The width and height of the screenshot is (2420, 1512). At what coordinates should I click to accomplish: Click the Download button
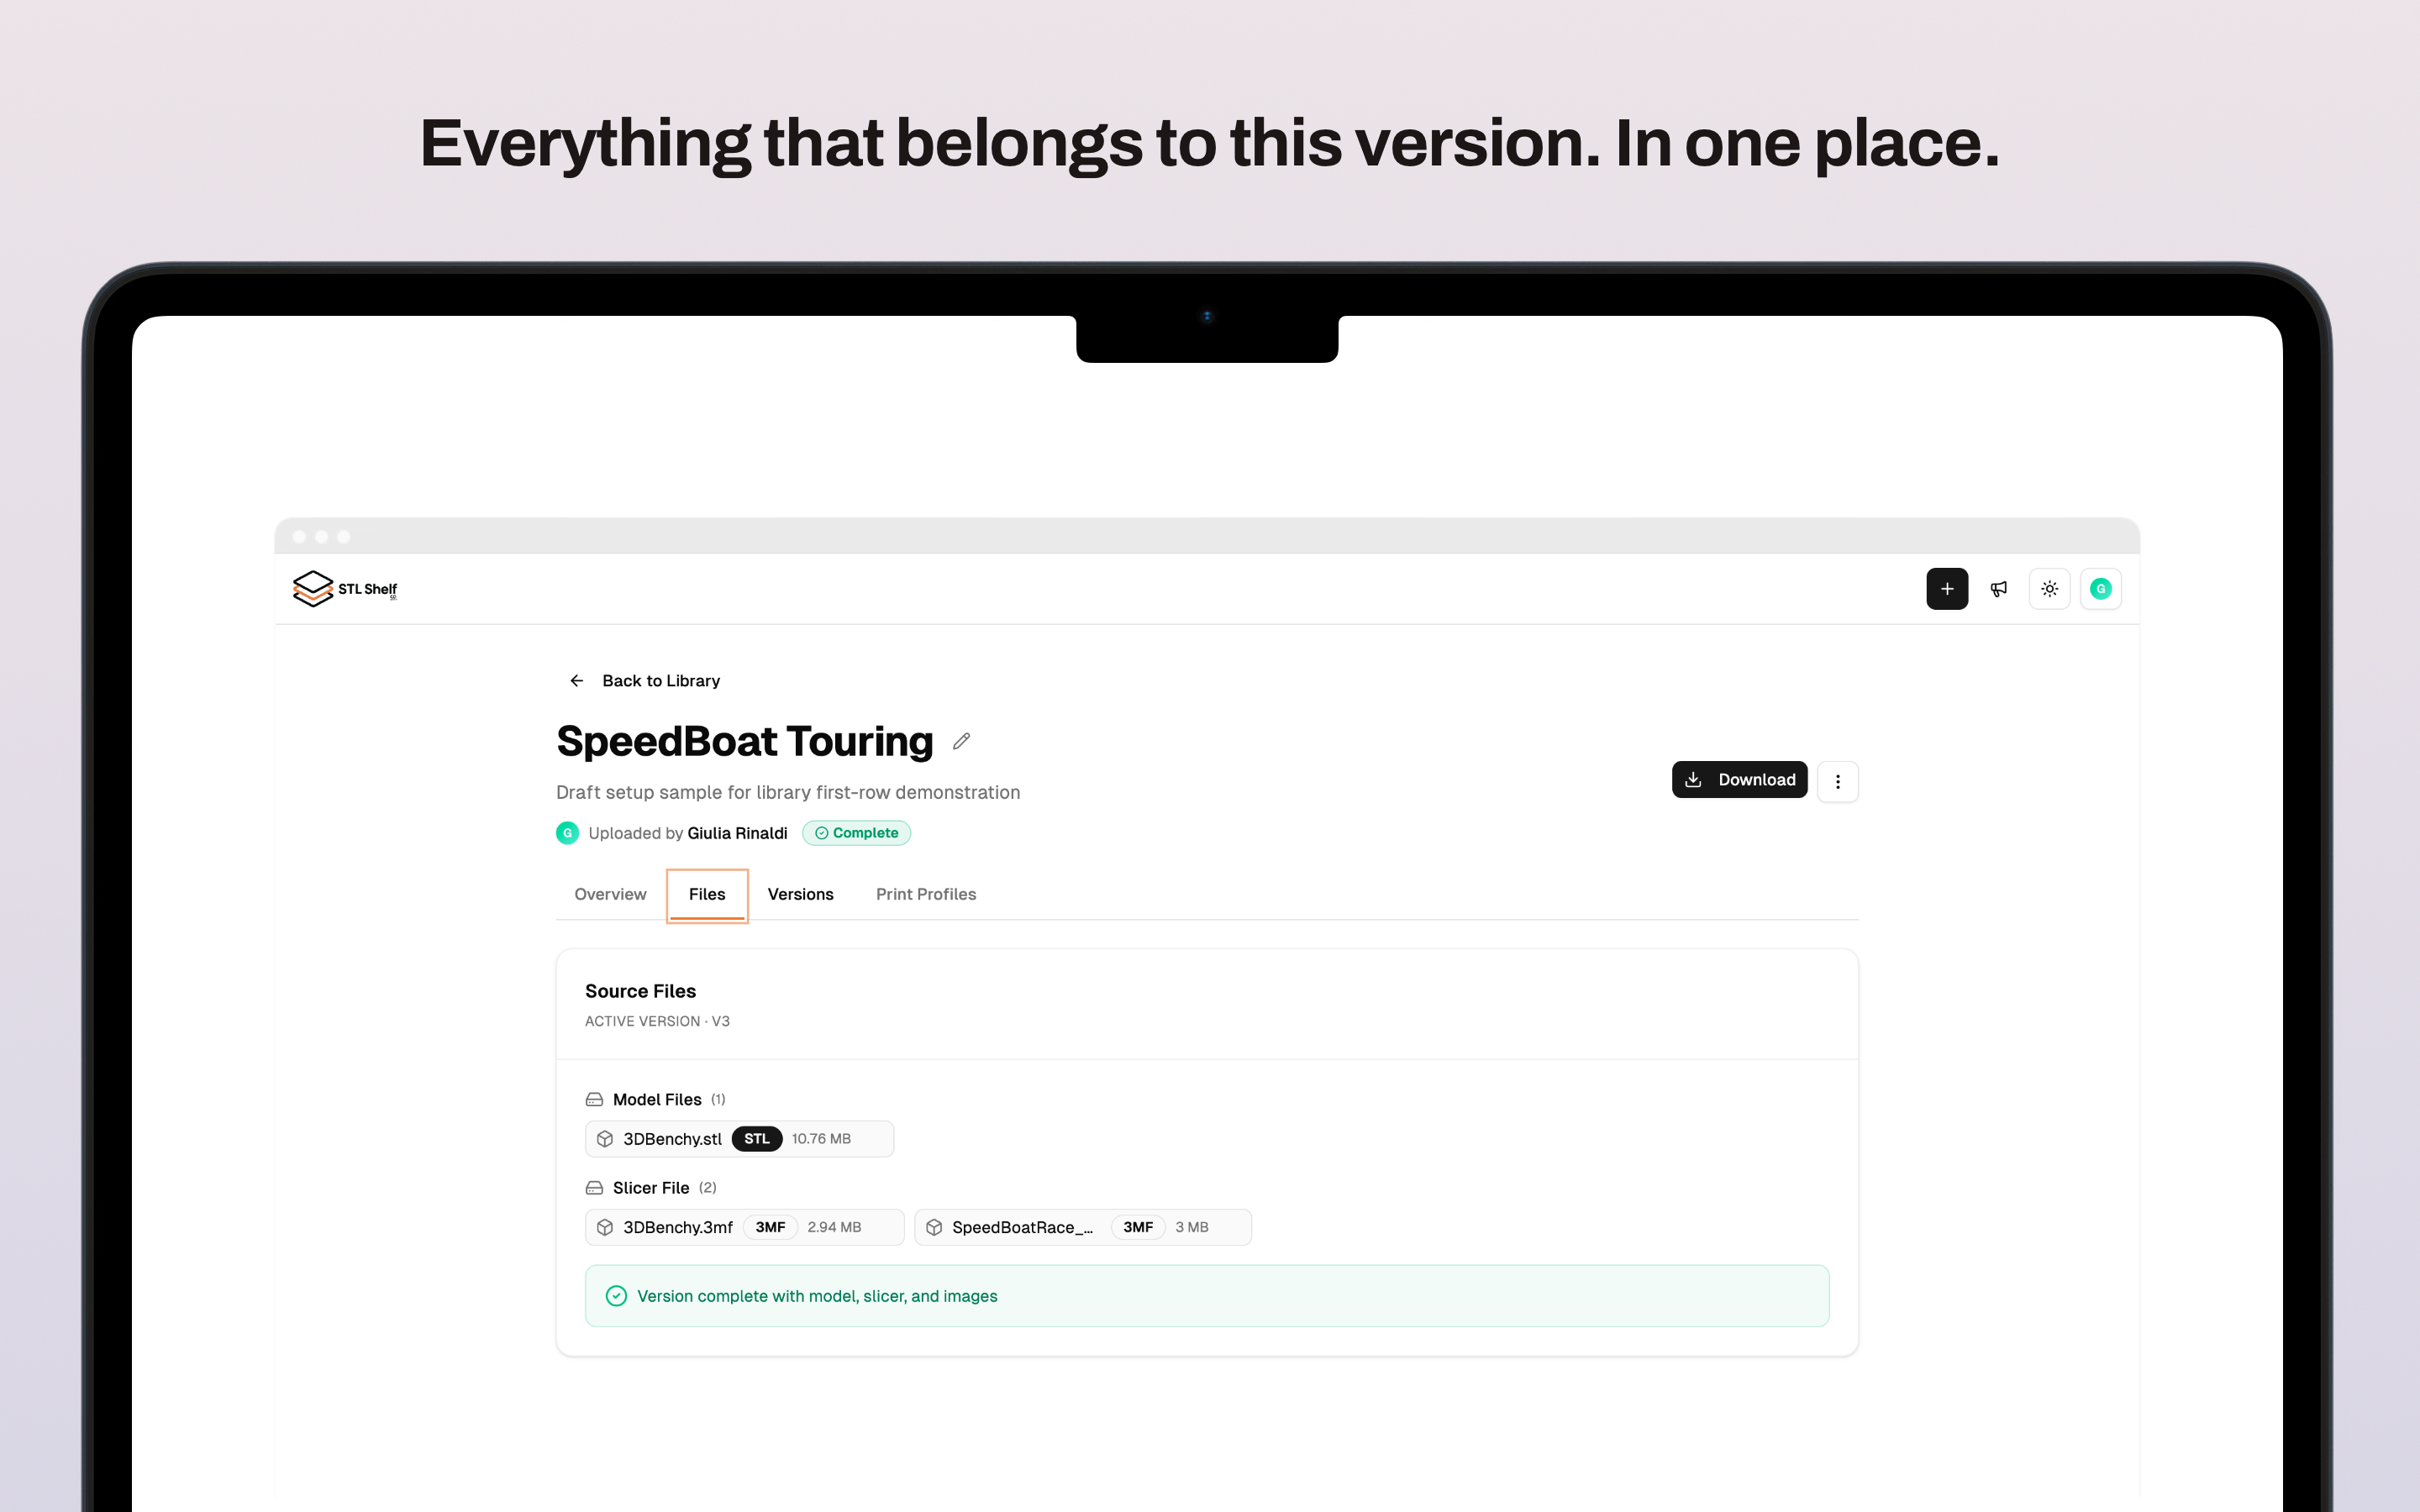point(1739,779)
